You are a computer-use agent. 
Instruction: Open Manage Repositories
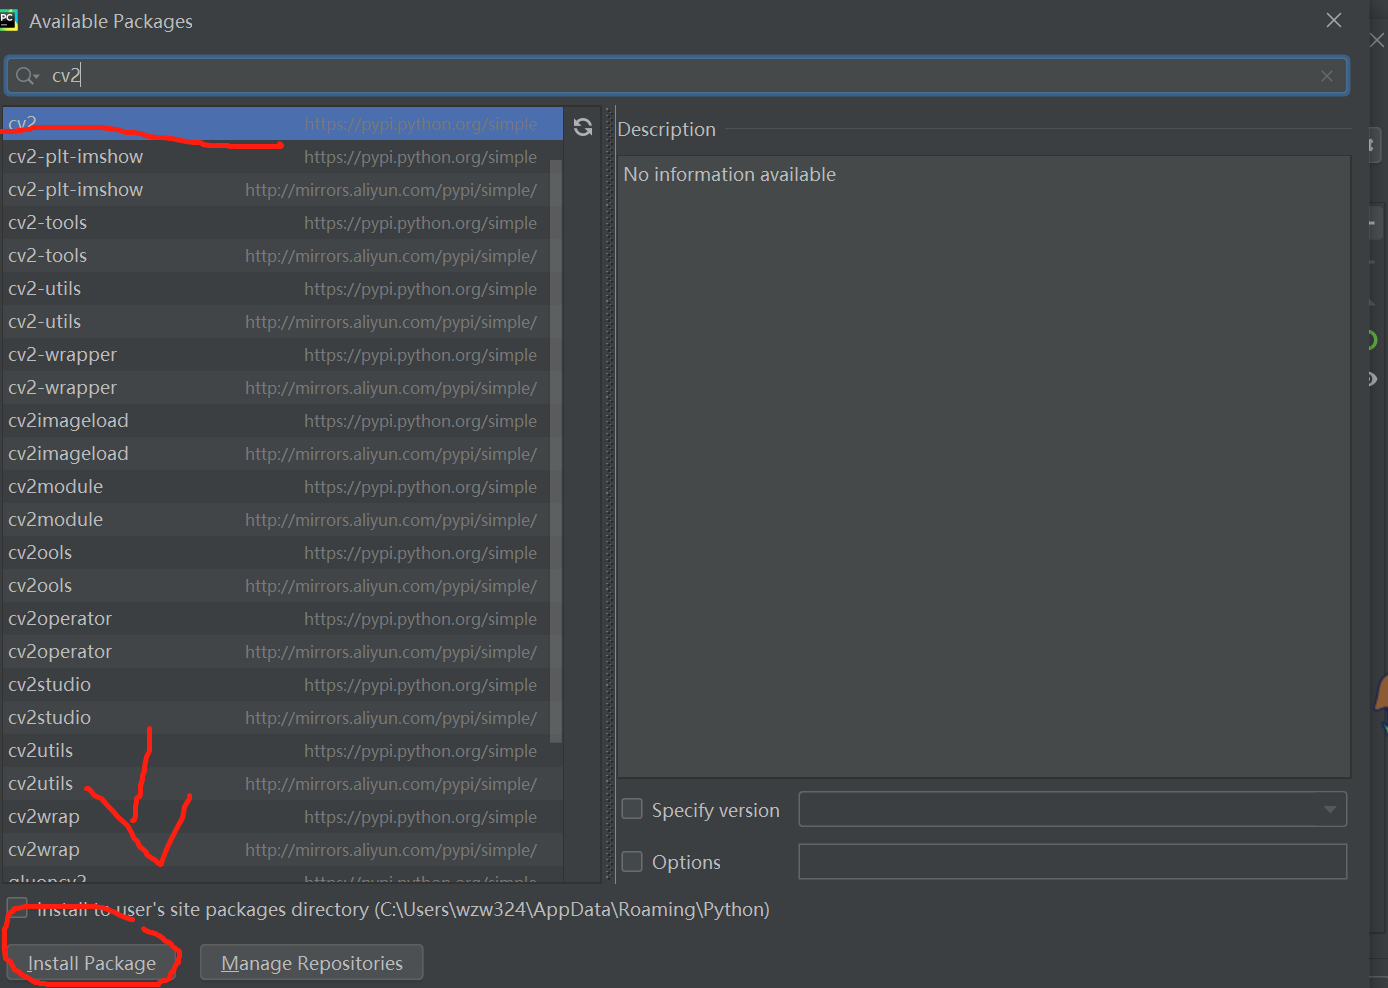click(311, 962)
